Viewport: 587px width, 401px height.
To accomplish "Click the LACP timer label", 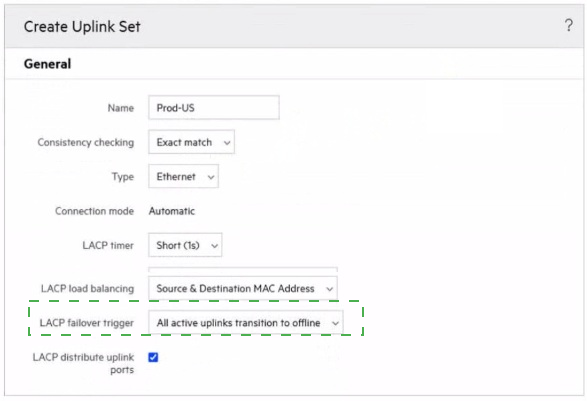I will tap(108, 246).
